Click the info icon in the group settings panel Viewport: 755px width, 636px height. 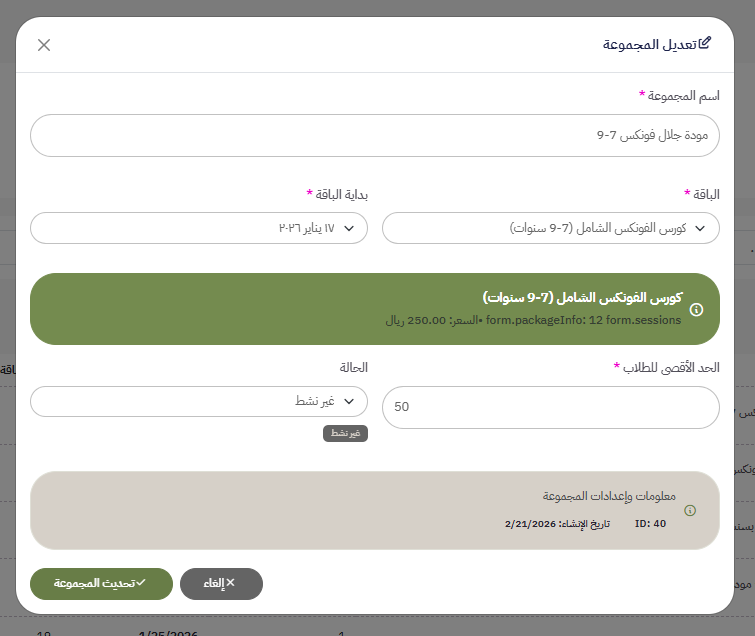tap(690, 510)
